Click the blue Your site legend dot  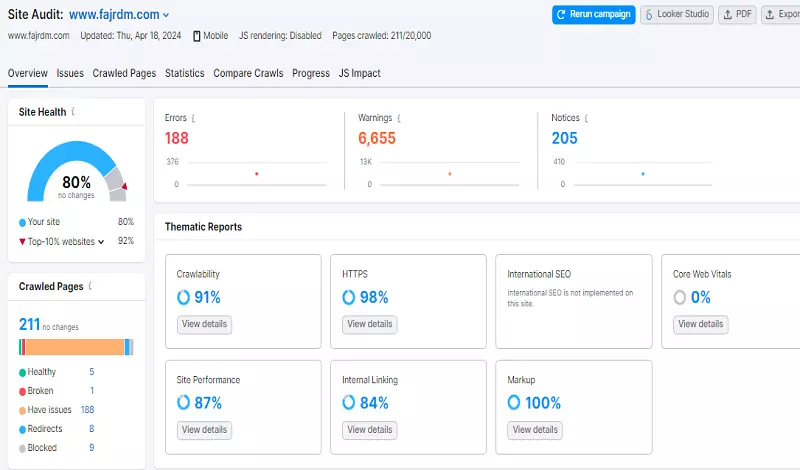22,222
